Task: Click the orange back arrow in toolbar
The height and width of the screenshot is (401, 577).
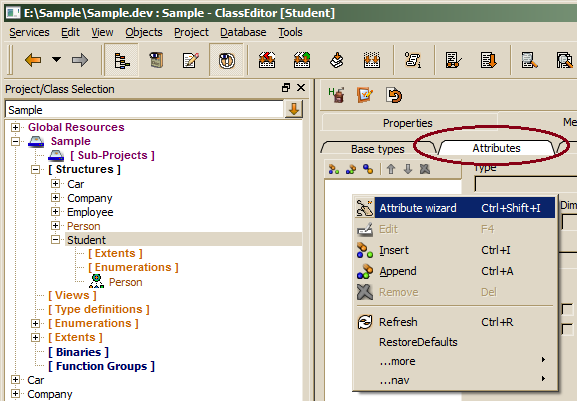Action: [x=33, y=60]
